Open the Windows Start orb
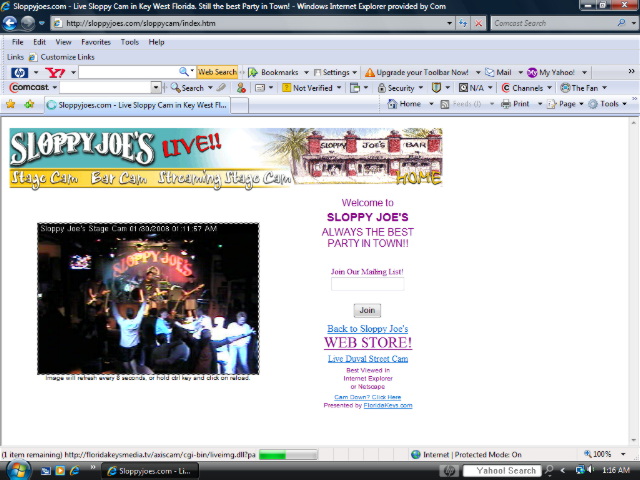This screenshot has width=640, height=480. 17,471
